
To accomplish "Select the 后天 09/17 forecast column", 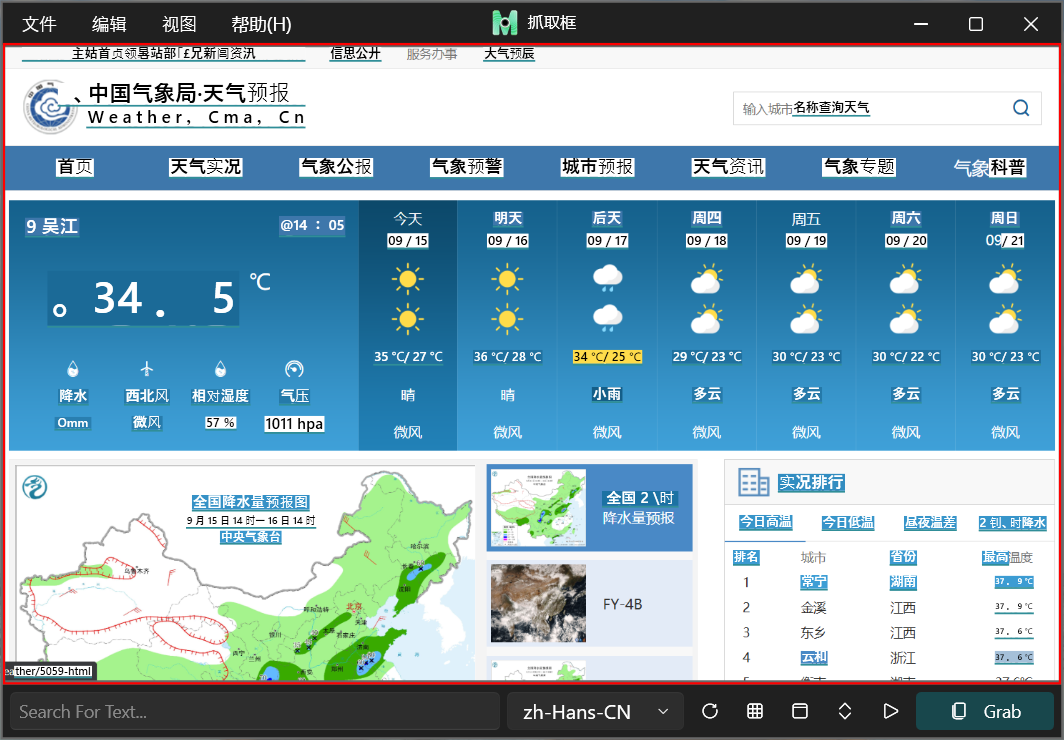I will click(x=607, y=325).
